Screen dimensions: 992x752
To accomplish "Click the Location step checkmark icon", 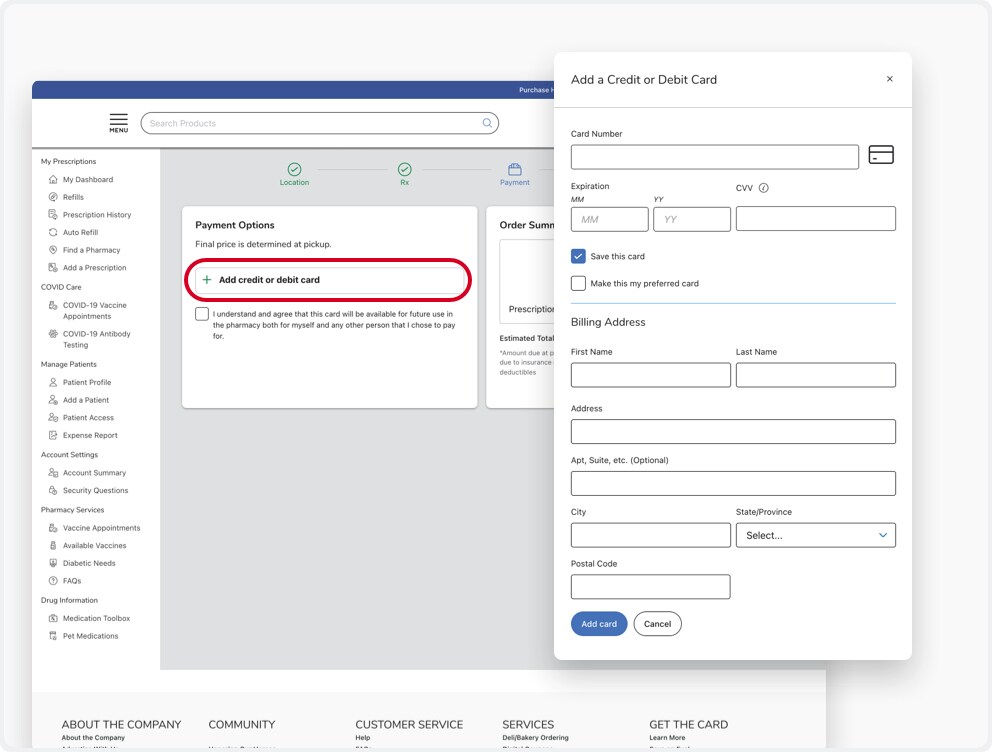I will tap(294, 169).
